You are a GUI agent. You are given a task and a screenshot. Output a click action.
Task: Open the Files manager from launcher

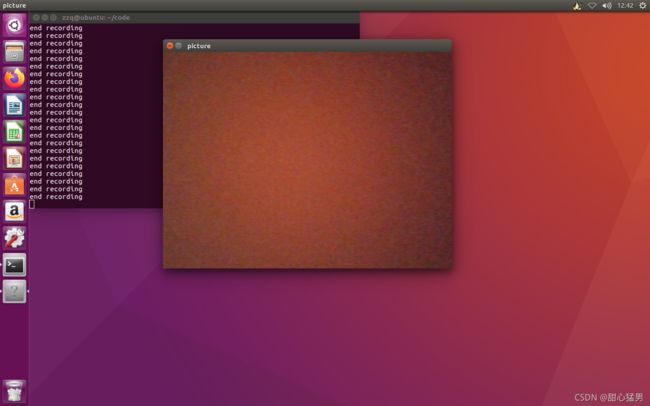(x=14, y=52)
